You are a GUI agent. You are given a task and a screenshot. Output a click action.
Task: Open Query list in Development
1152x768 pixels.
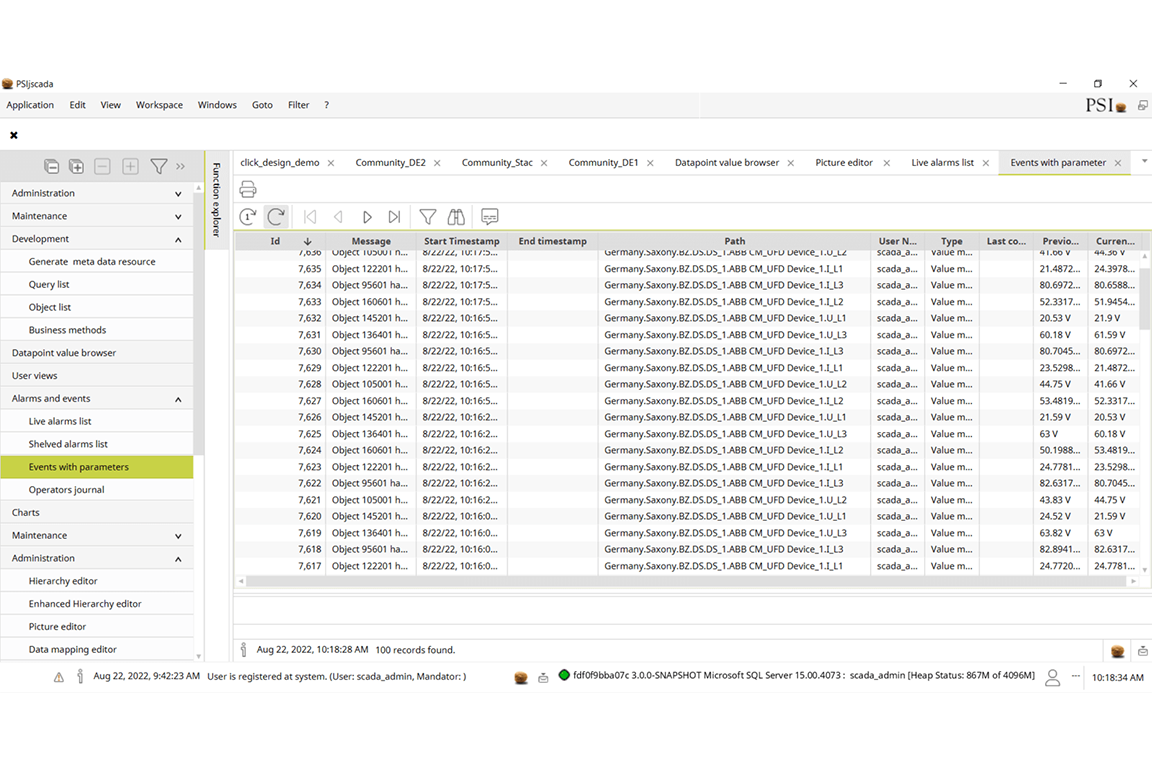coord(97,284)
